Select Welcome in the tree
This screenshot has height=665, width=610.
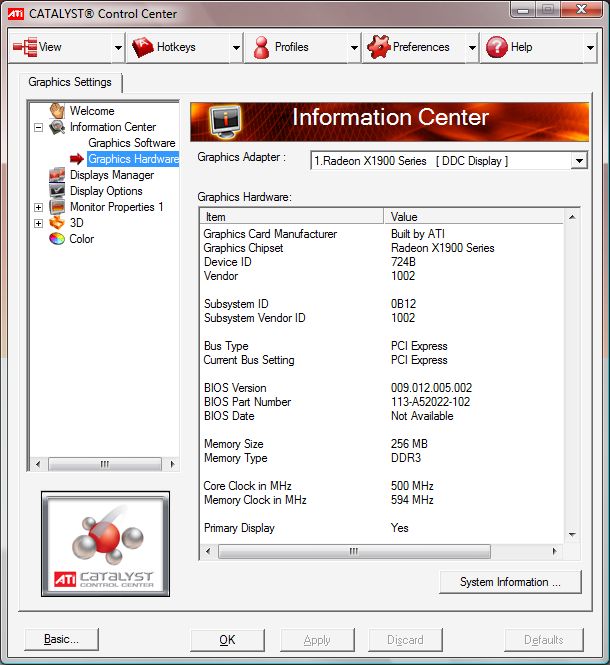coord(92,111)
